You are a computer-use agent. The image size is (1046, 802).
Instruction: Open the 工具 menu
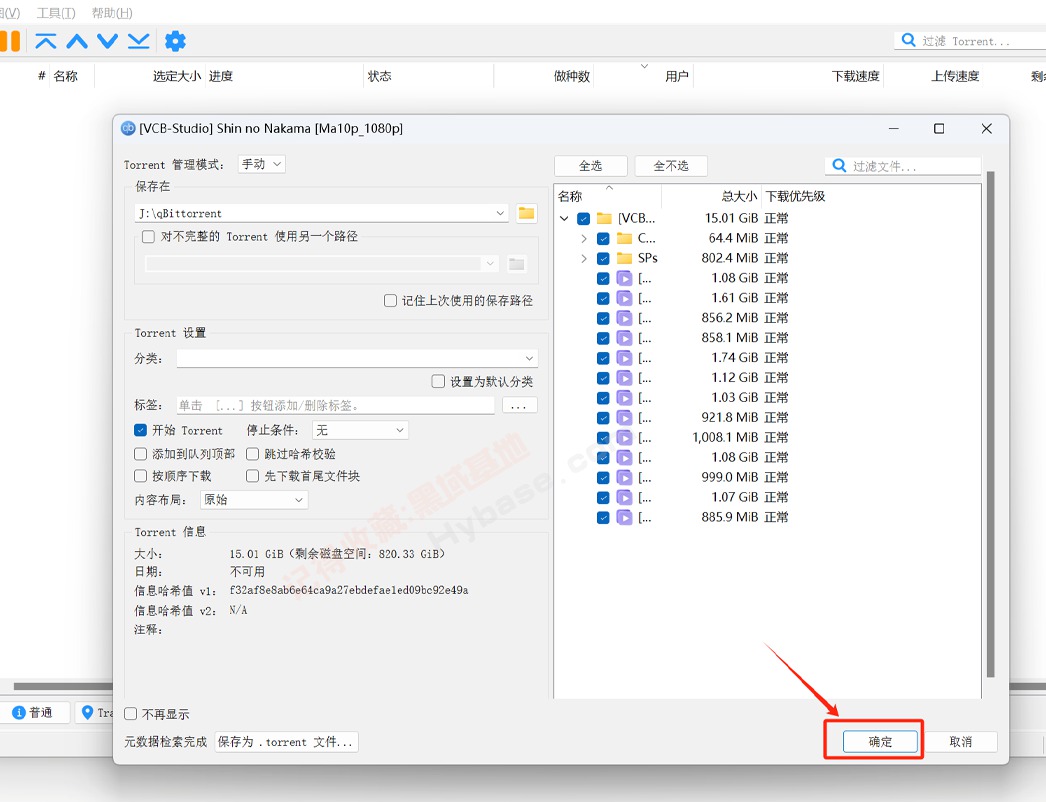[56, 12]
